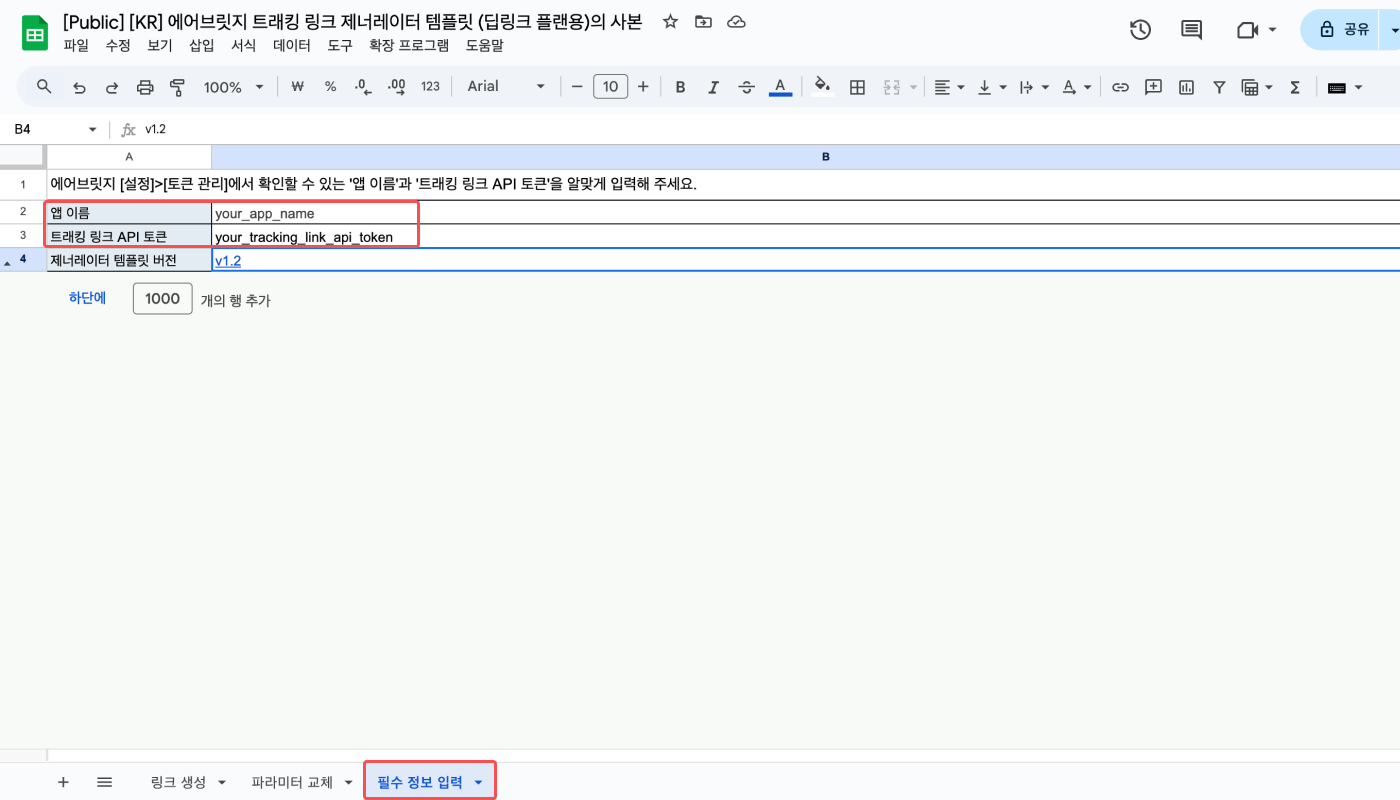Toggle bold formatting
The height and width of the screenshot is (800, 1400).
tap(680, 87)
